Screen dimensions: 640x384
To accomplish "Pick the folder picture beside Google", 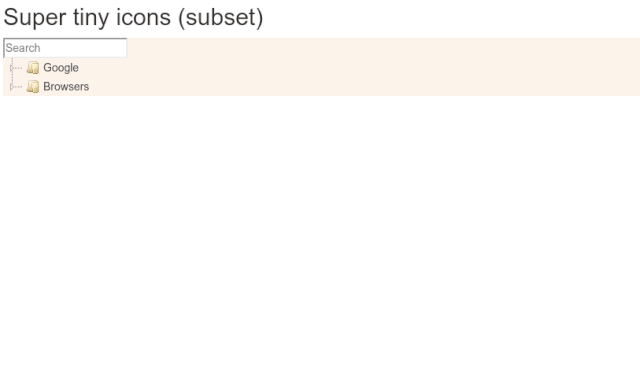I will click(33, 68).
